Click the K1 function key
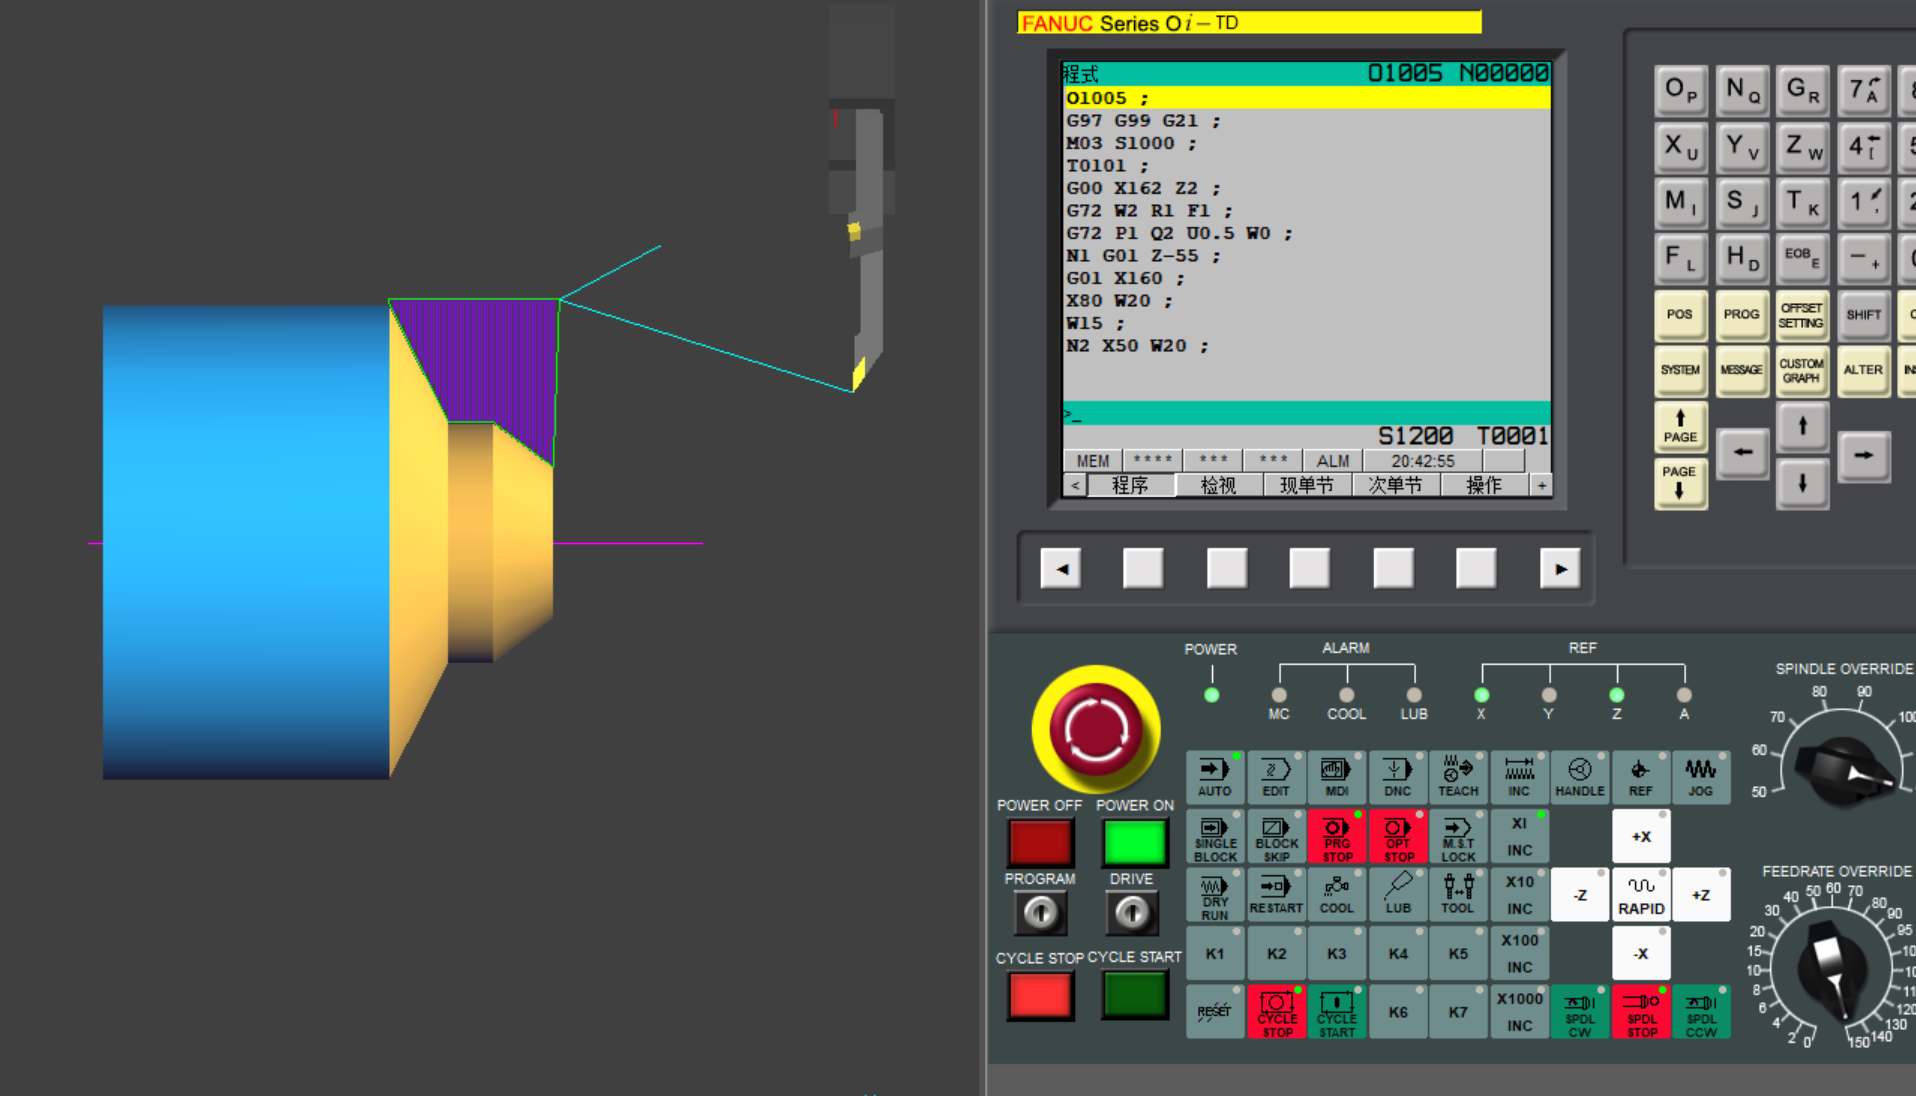This screenshot has height=1096, width=1916. coord(1215,953)
